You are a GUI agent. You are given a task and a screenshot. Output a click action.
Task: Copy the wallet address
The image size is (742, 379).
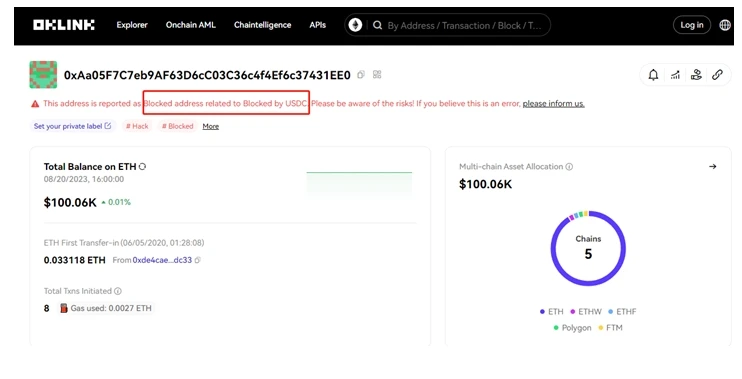click(361, 75)
